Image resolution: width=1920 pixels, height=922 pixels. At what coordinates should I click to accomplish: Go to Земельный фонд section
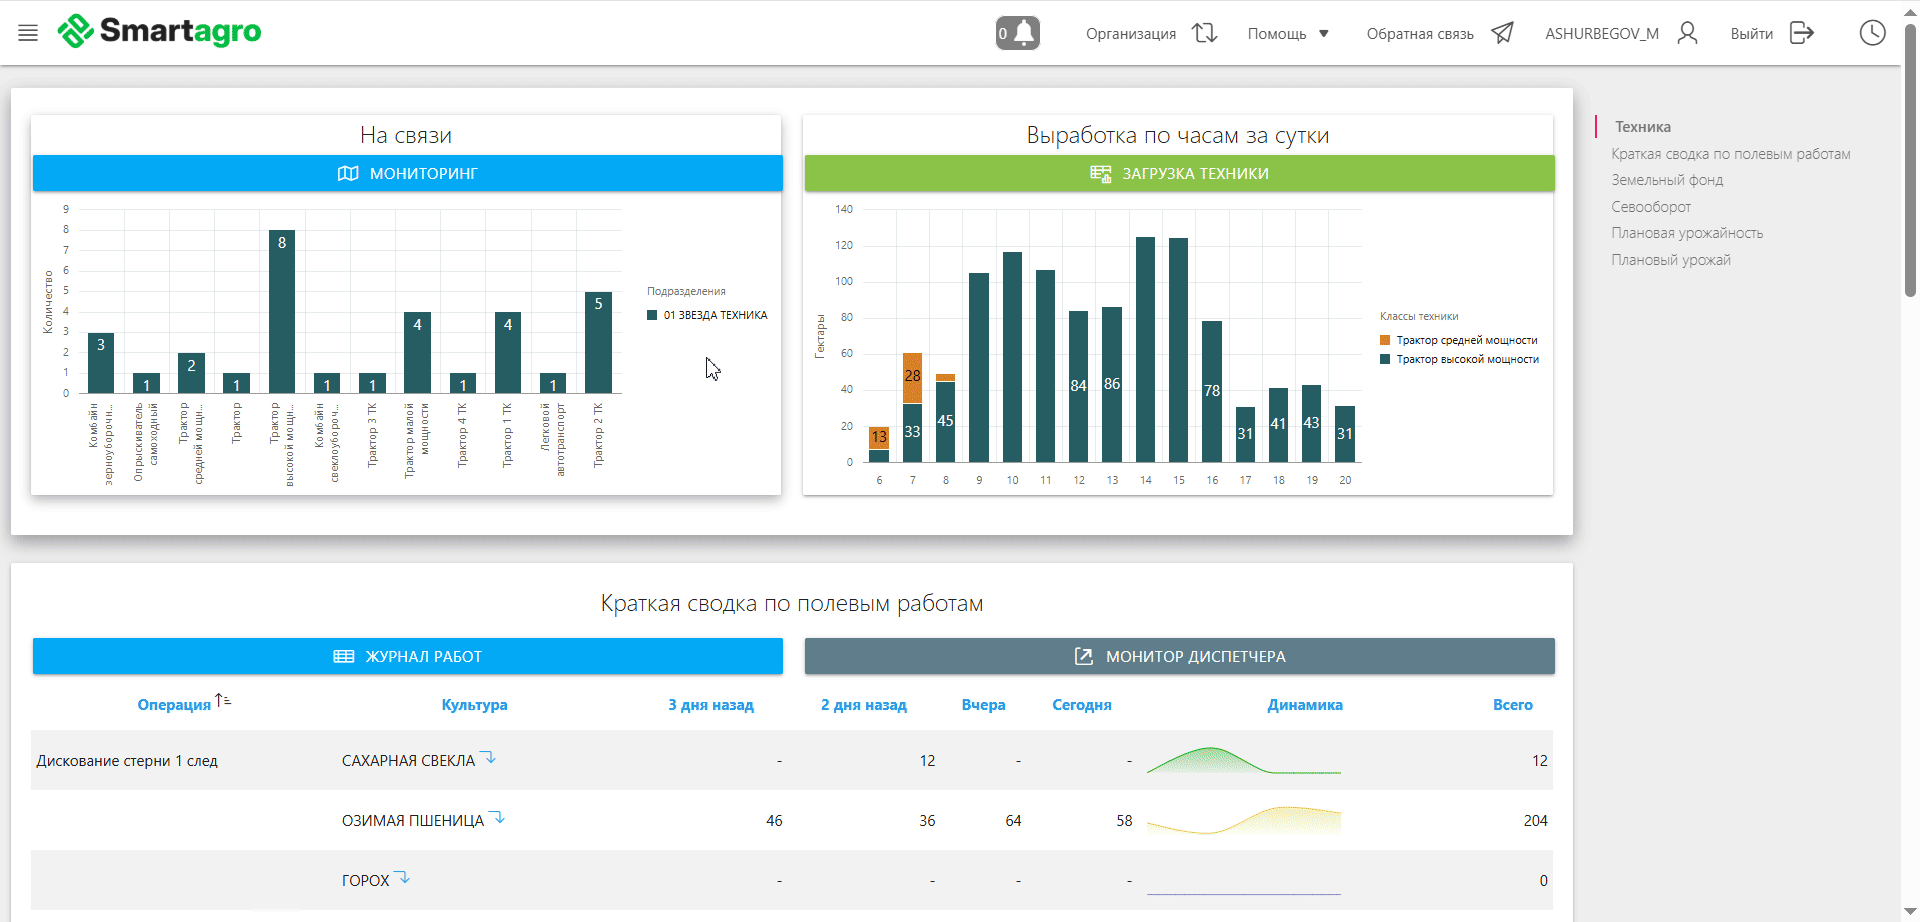pos(1667,180)
